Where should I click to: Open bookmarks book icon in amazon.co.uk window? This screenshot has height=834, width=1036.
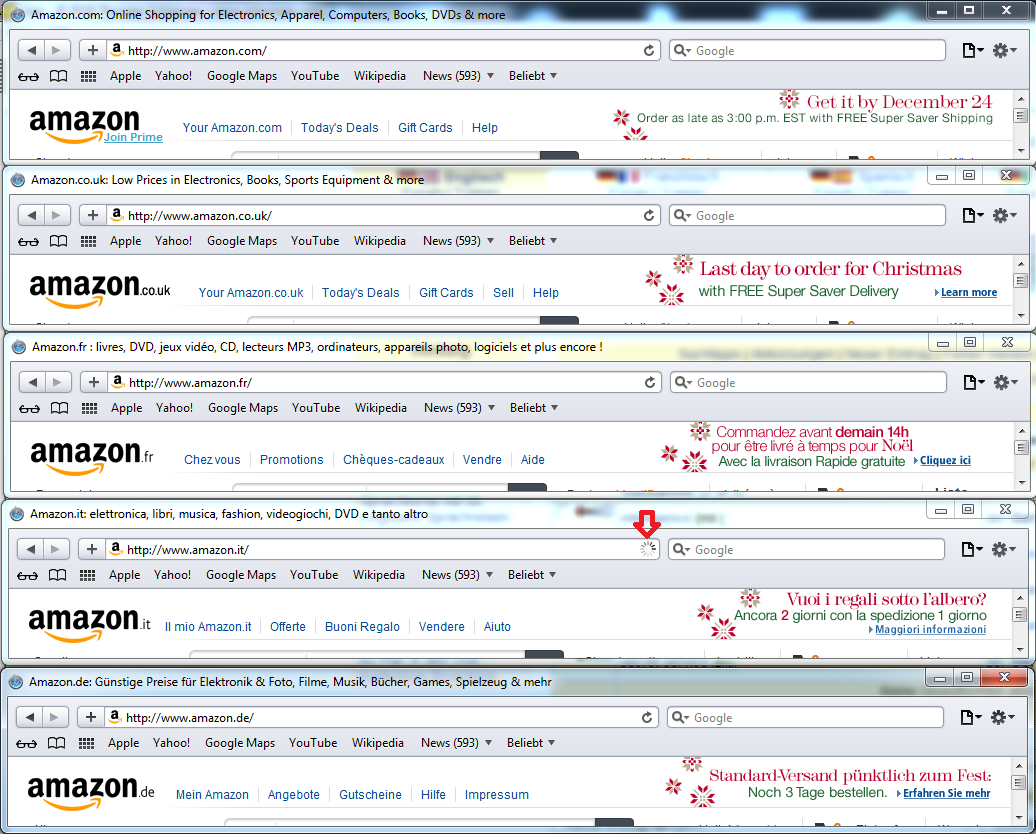[58, 241]
